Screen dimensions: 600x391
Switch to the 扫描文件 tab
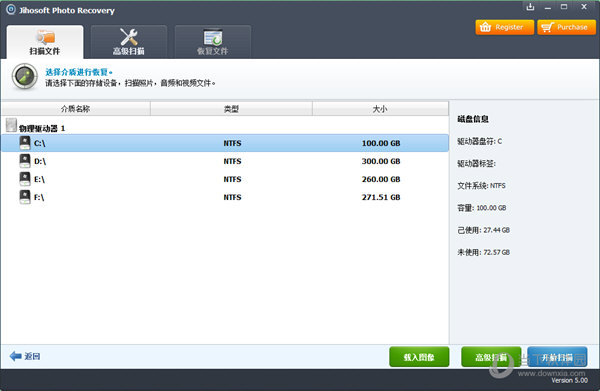[45, 42]
